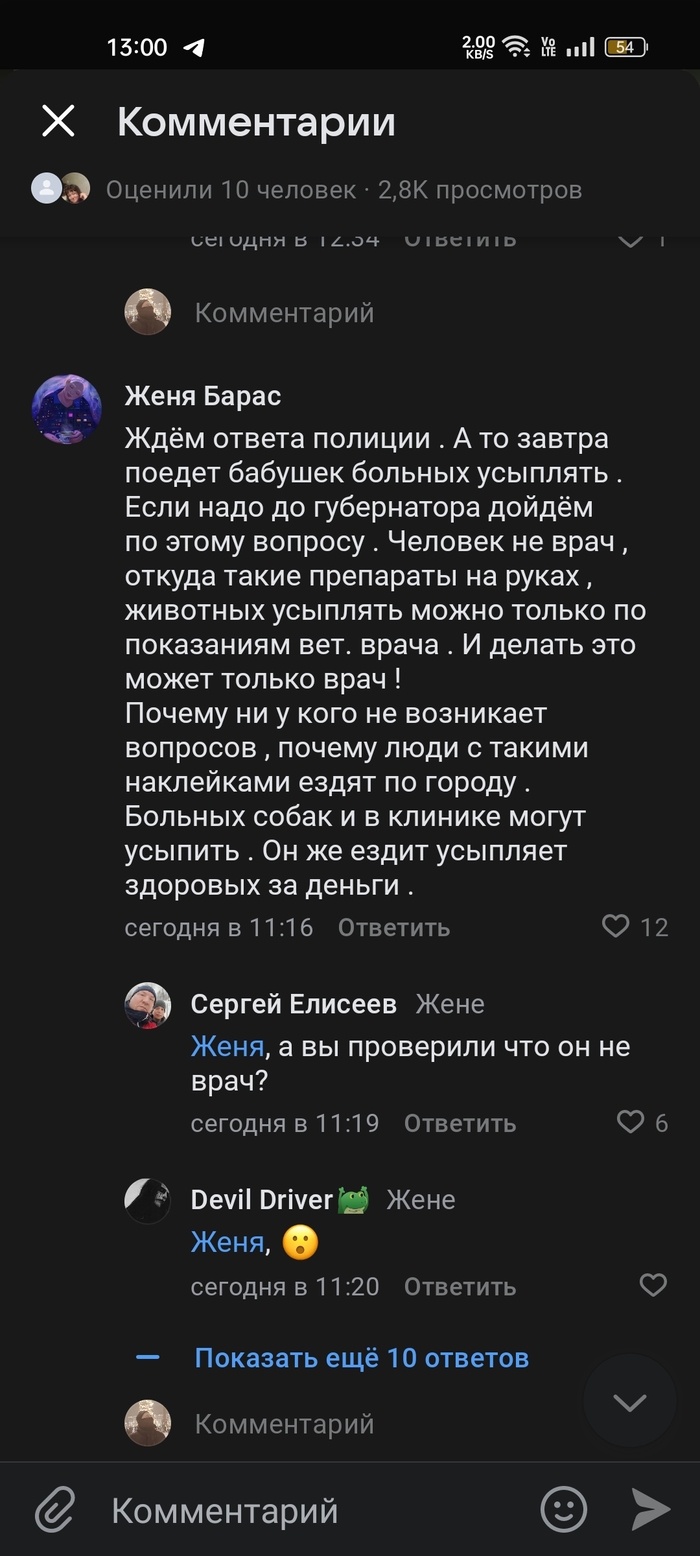Open Сергей Елисеев's profile avatar
The height and width of the screenshot is (1556, 700).
[147, 1005]
